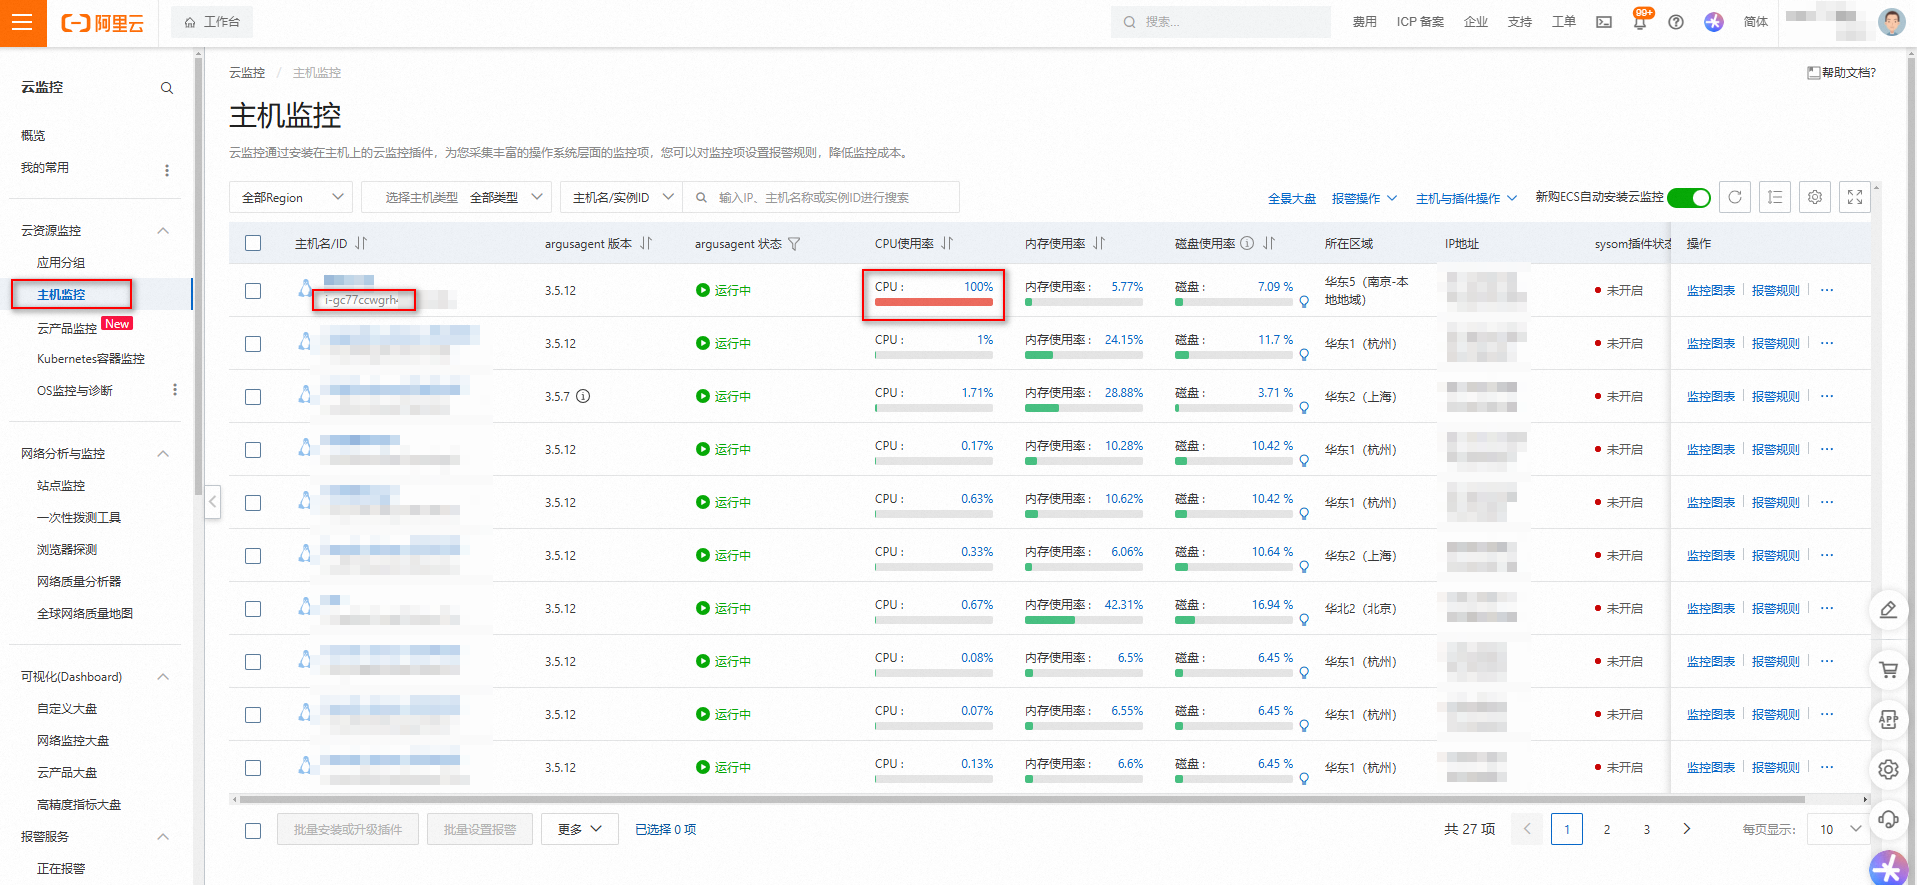The image size is (1917, 885).
Task: Check the host row with CPU 100%
Action: click(x=253, y=290)
